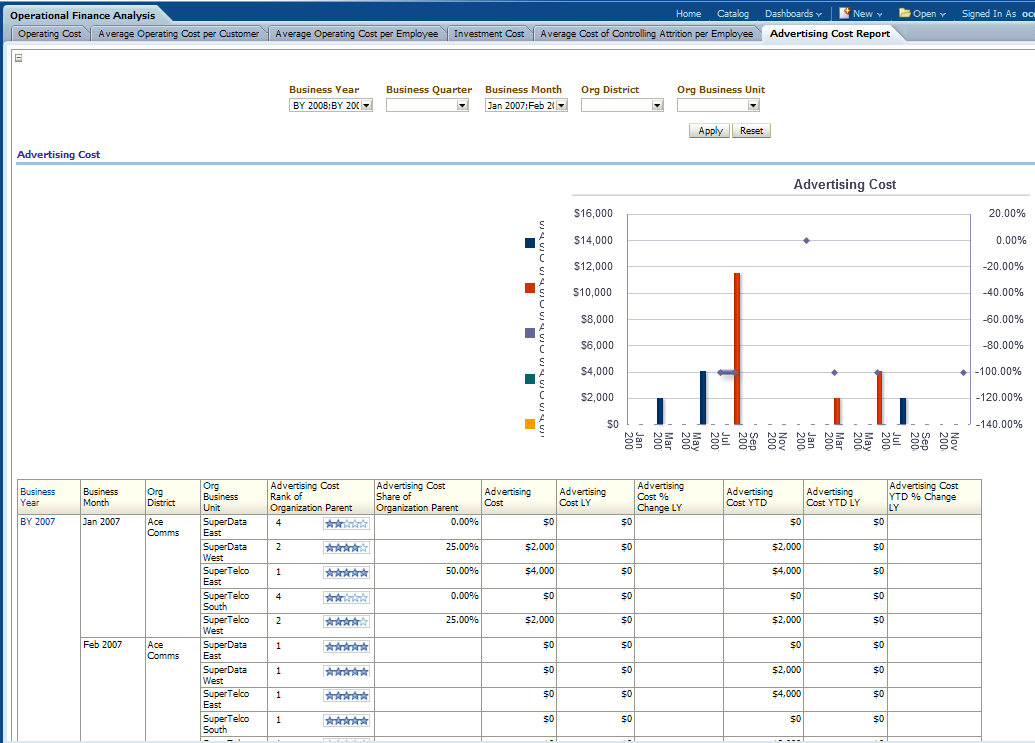Click the BY 2007 link
1035x743 pixels.
(38, 521)
